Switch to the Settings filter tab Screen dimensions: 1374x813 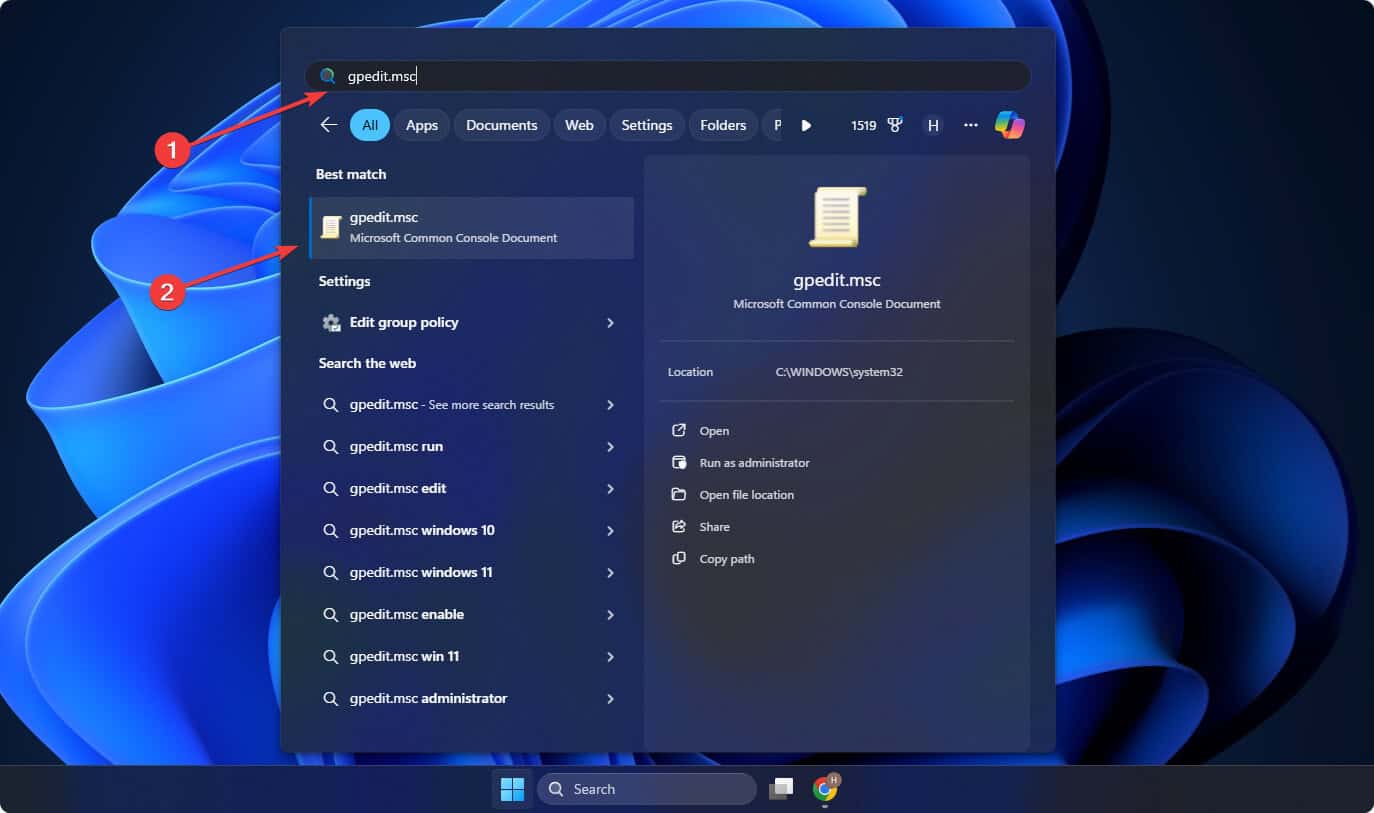click(x=647, y=125)
